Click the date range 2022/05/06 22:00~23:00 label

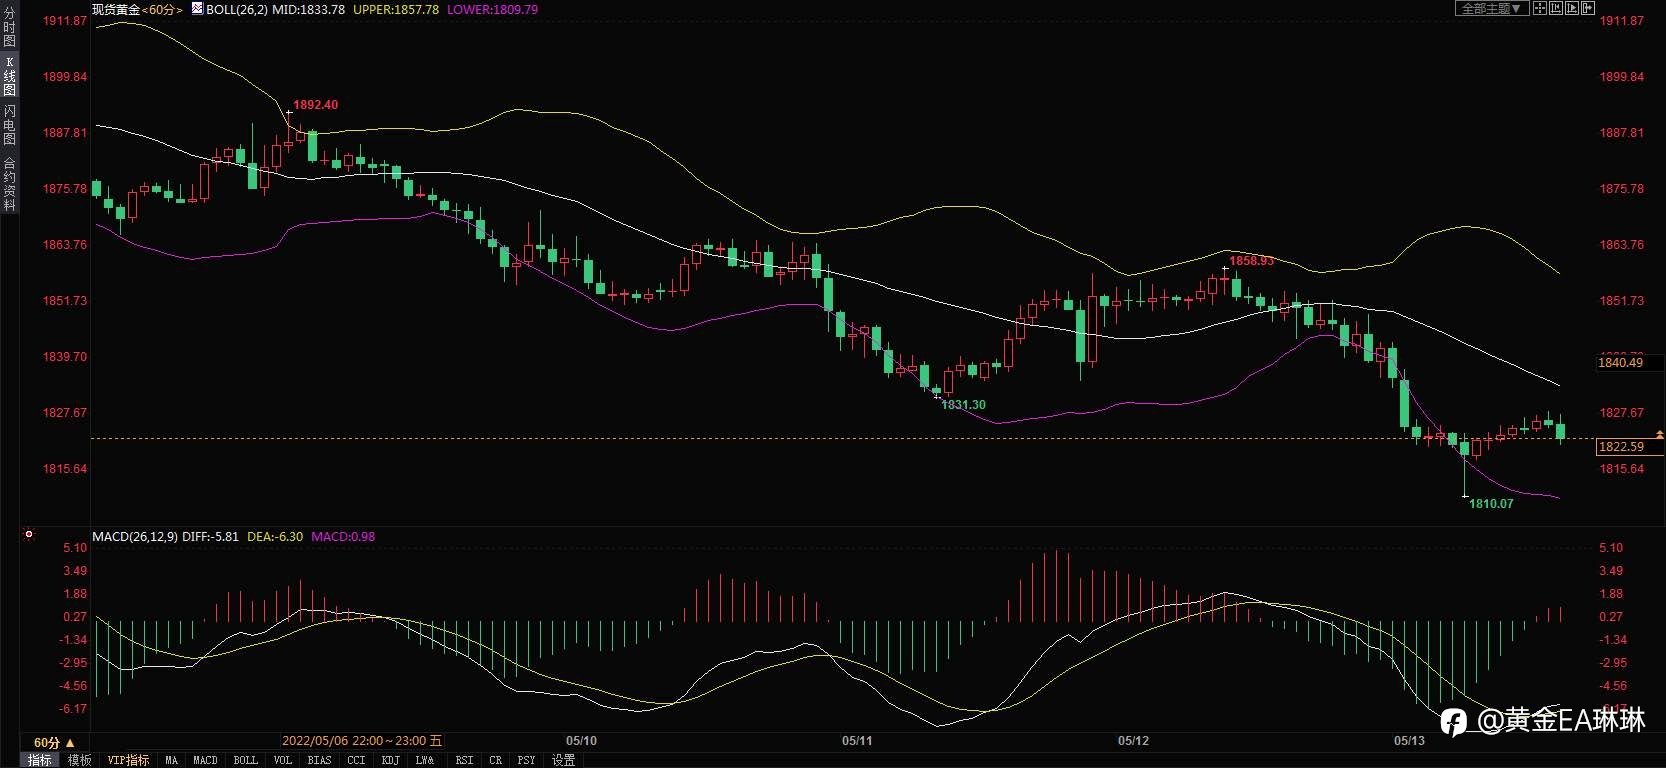tap(361, 741)
